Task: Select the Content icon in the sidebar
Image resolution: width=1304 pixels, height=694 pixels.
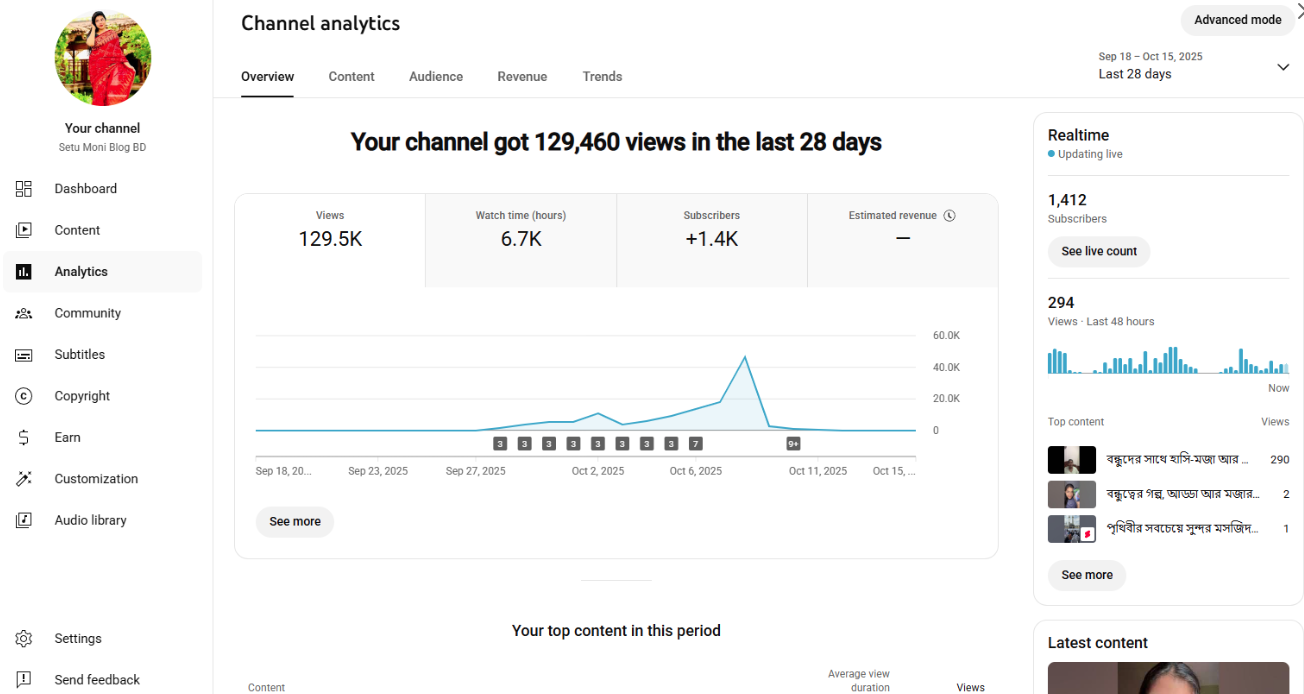Action: pos(23,229)
